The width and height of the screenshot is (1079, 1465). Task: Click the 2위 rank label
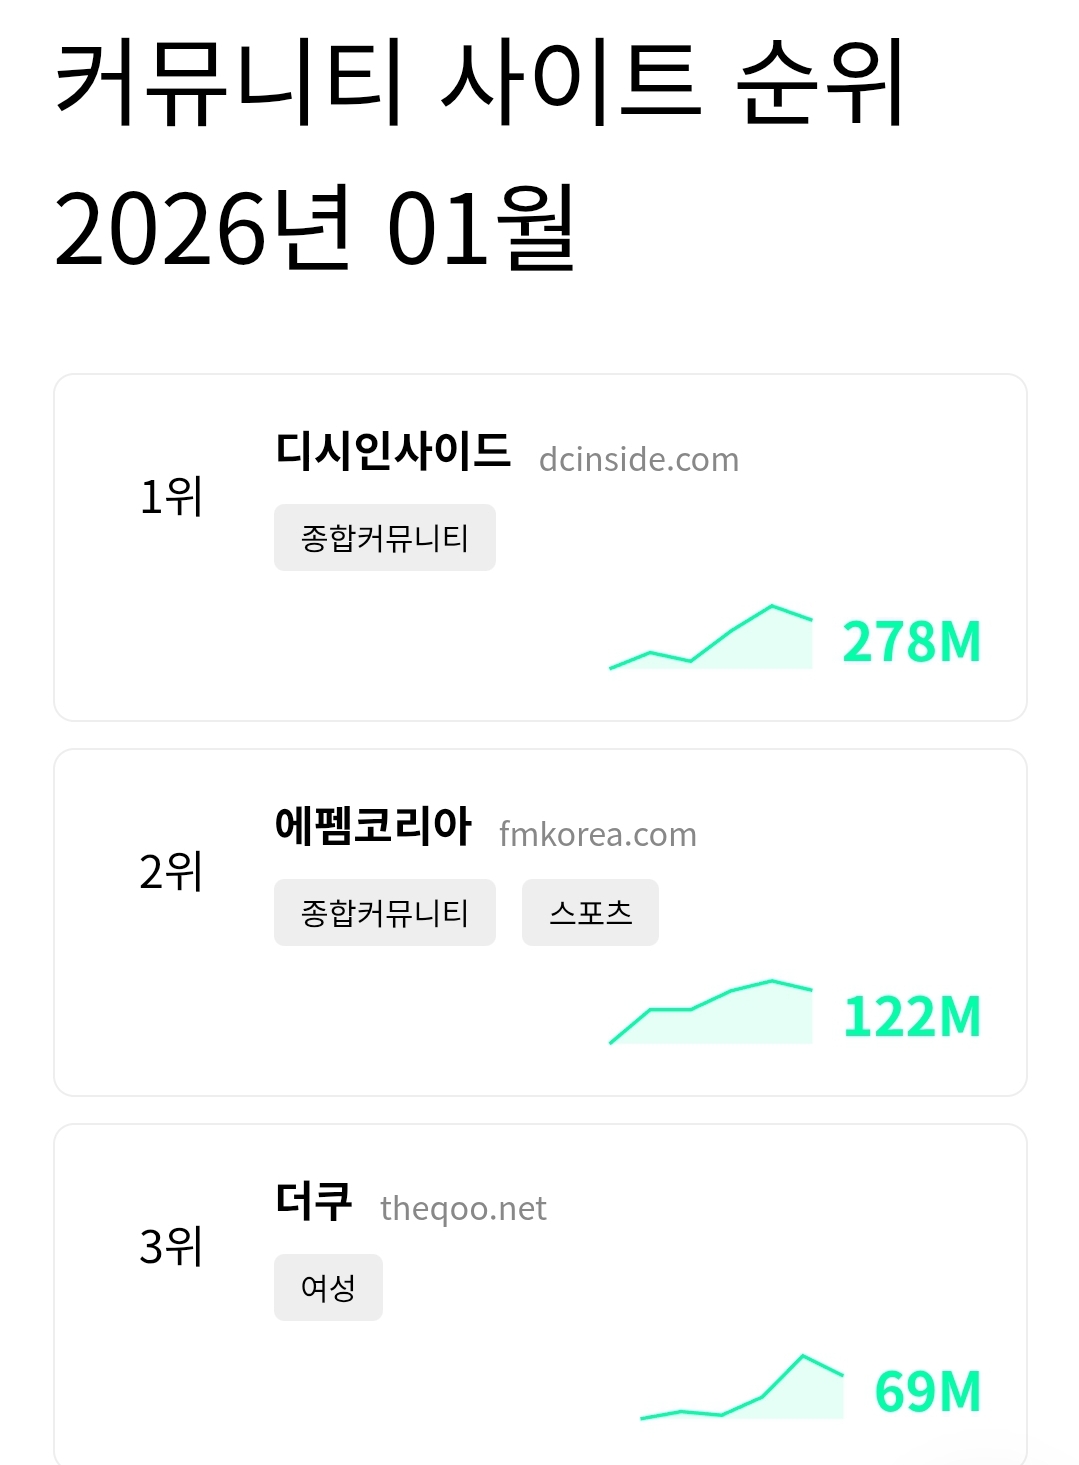point(171,872)
